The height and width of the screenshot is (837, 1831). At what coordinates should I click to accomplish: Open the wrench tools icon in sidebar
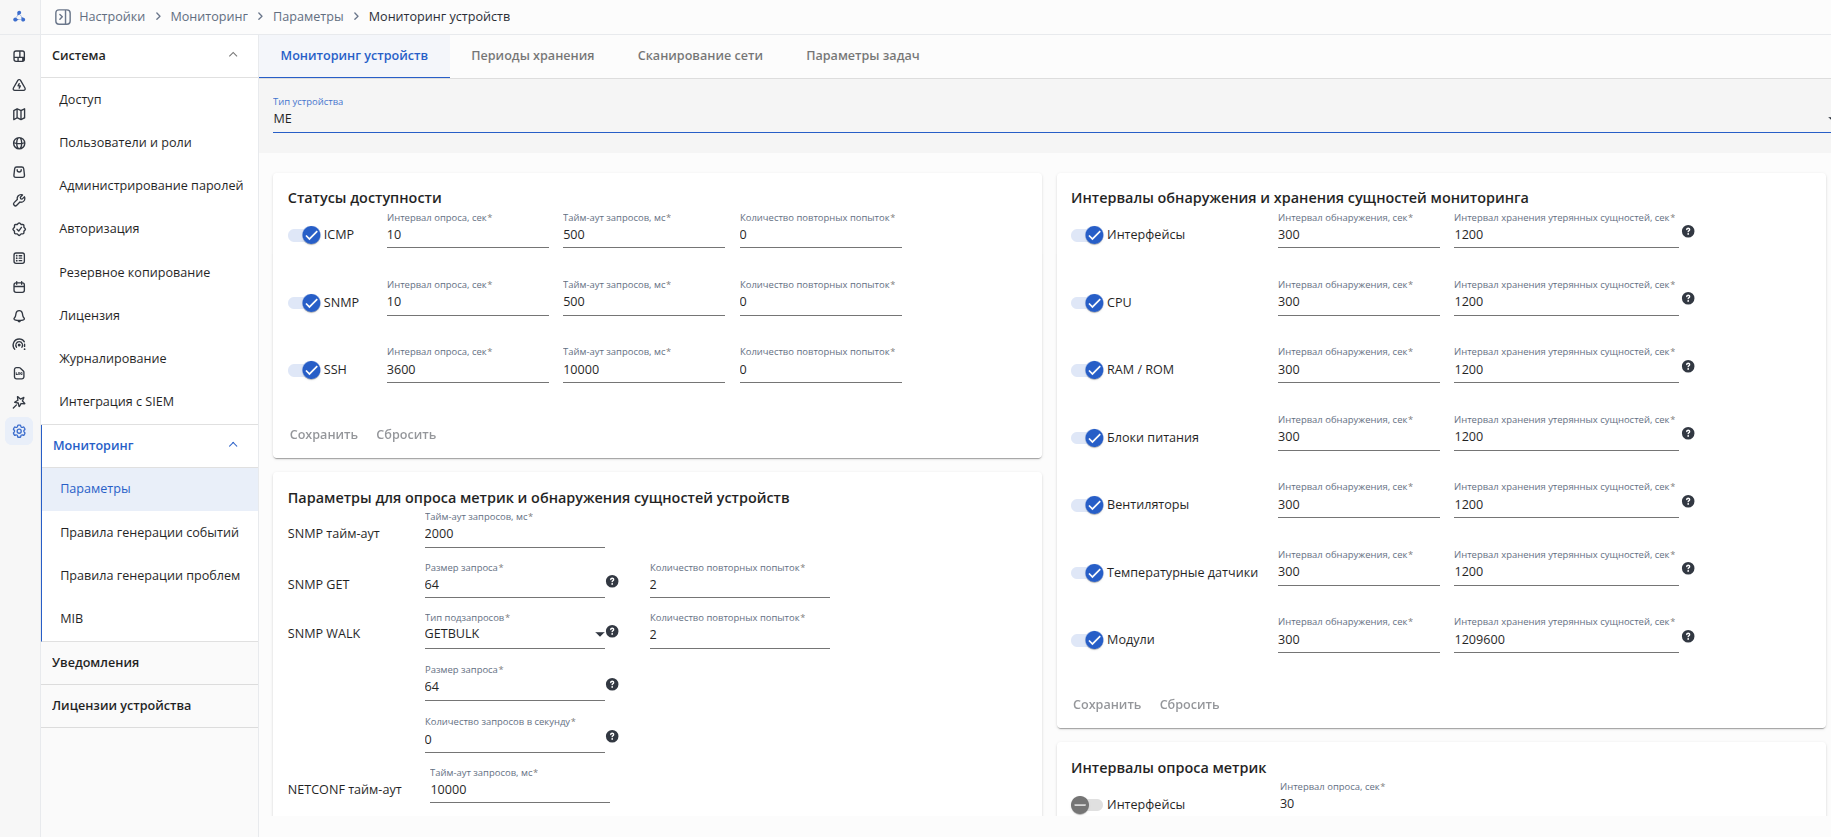[19, 200]
